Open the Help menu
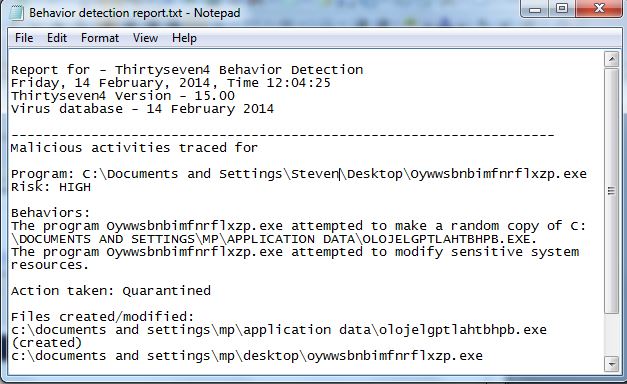Viewport: 627px width, 384px height. point(184,38)
